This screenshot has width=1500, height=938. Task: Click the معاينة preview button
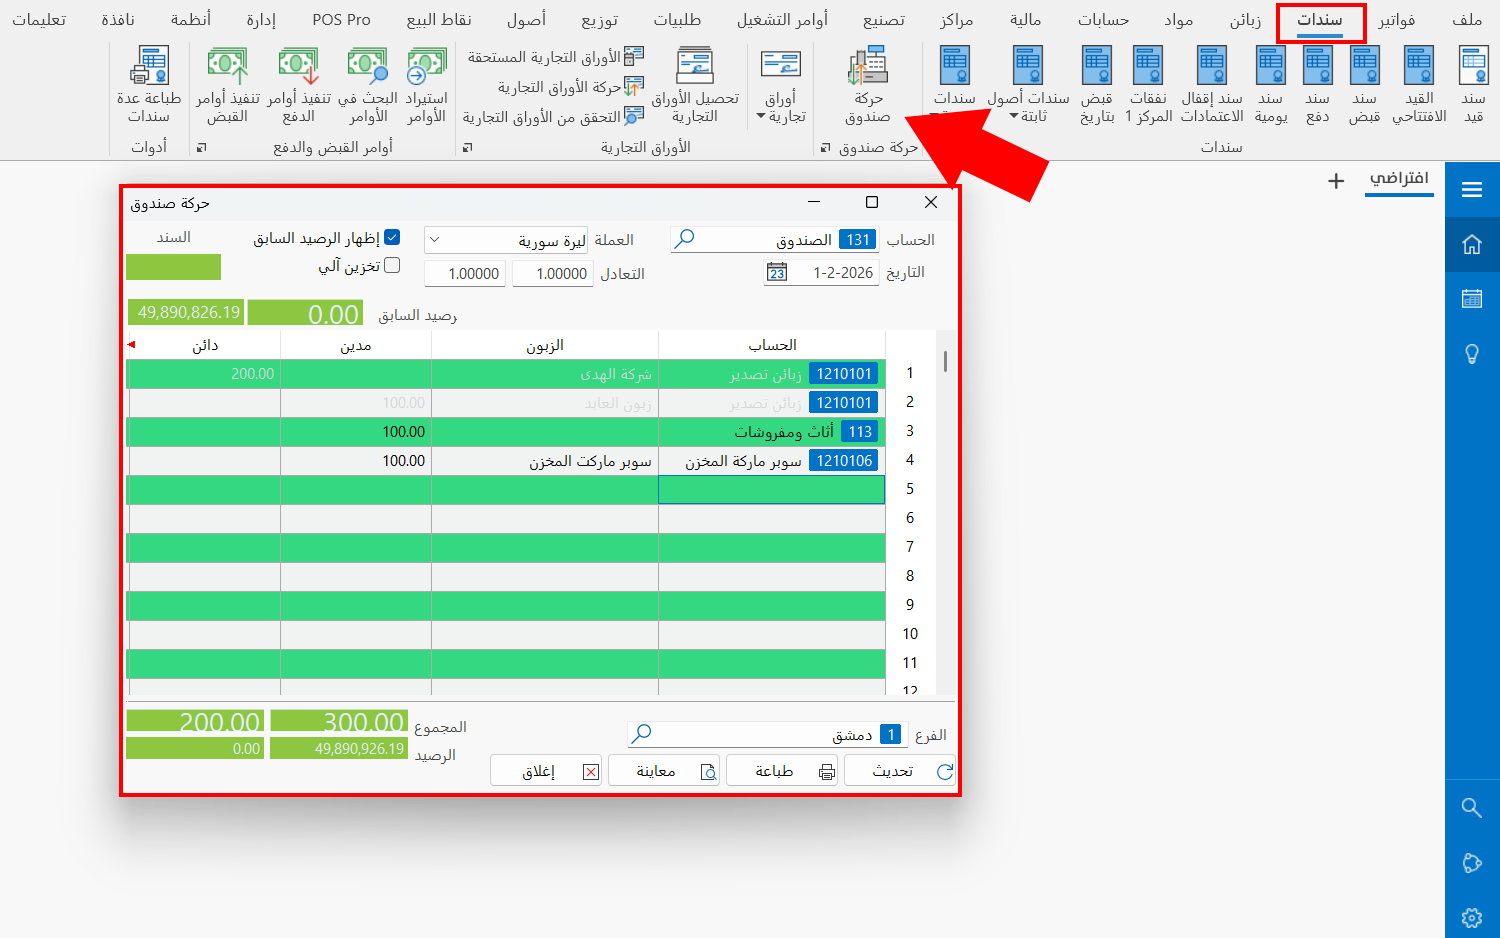[664, 771]
